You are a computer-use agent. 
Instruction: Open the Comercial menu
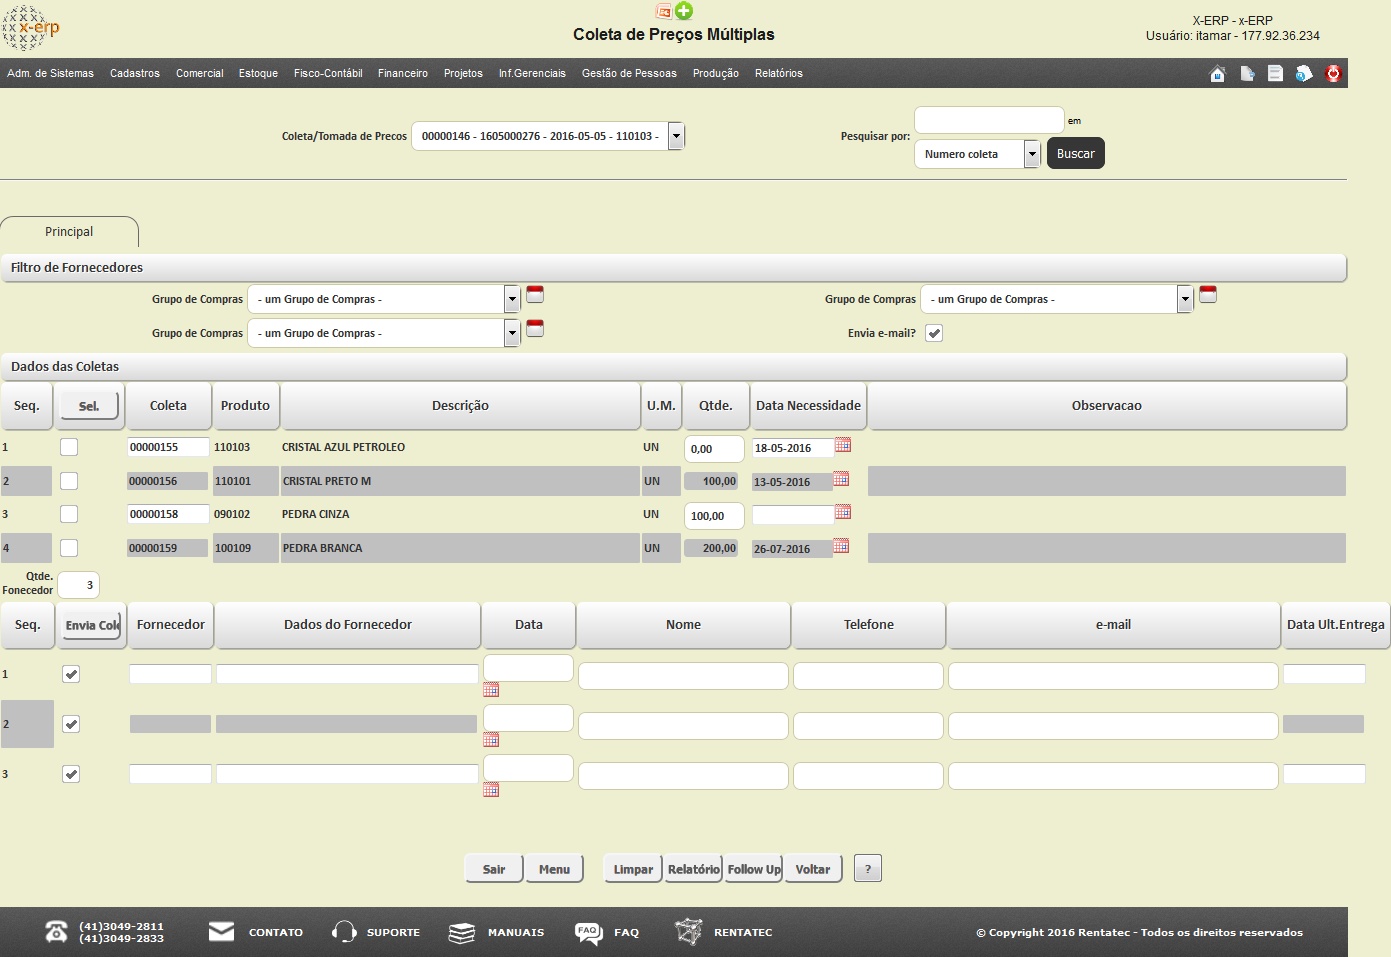pos(200,73)
